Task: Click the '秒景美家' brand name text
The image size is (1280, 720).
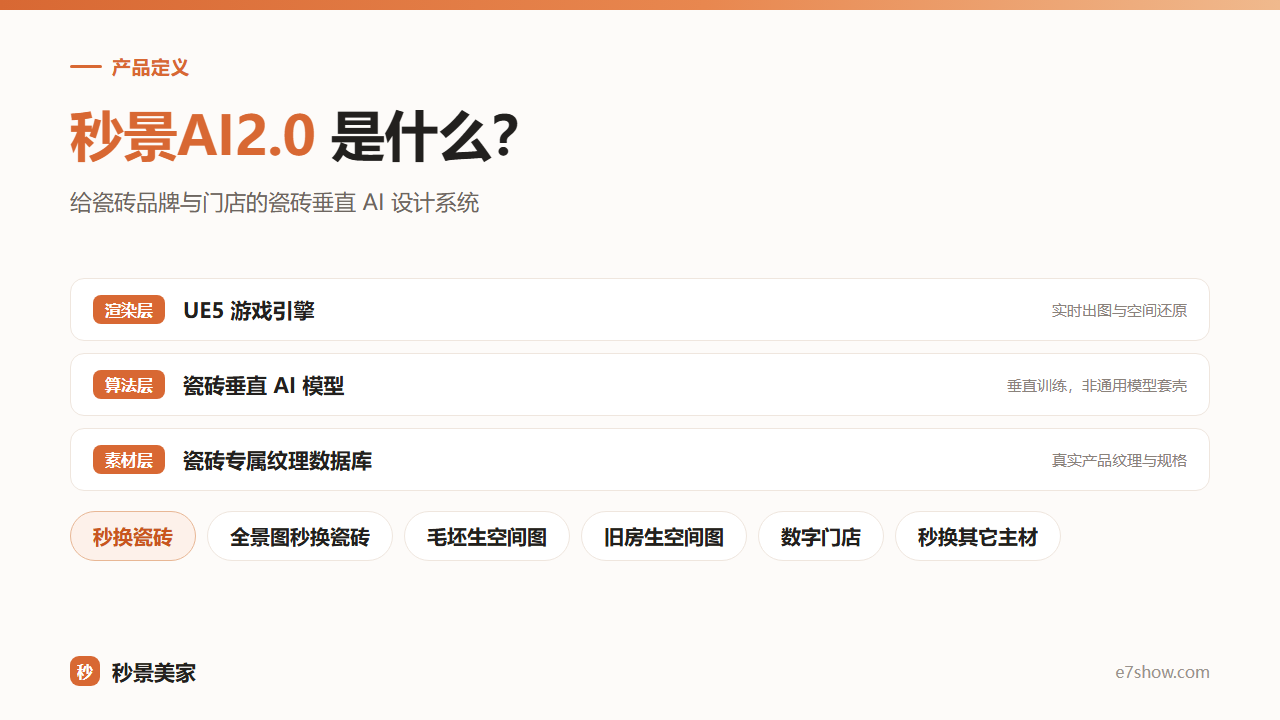Action: click(x=154, y=672)
